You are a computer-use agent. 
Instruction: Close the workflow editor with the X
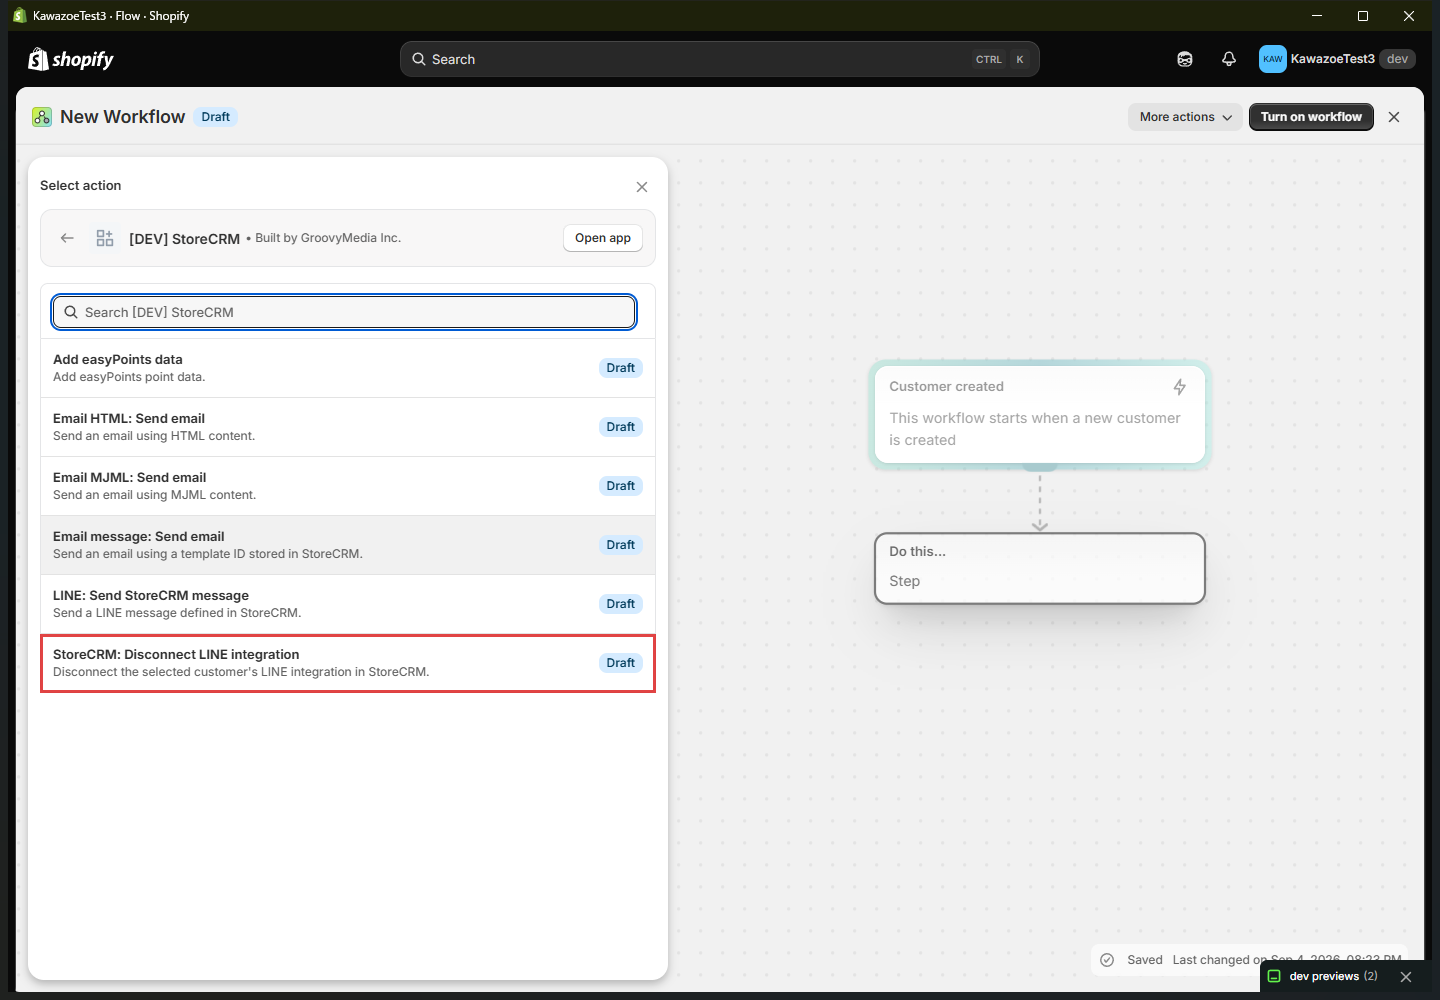click(x=1394, y=117)
